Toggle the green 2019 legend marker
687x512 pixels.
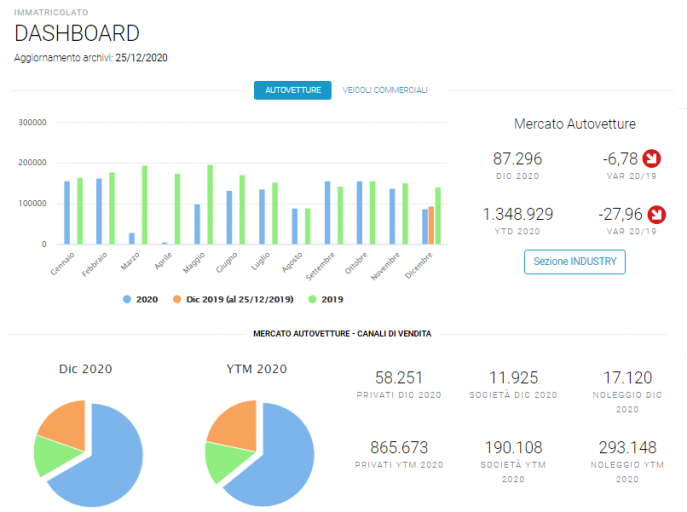pyautogui.click(x=312, y=300)
